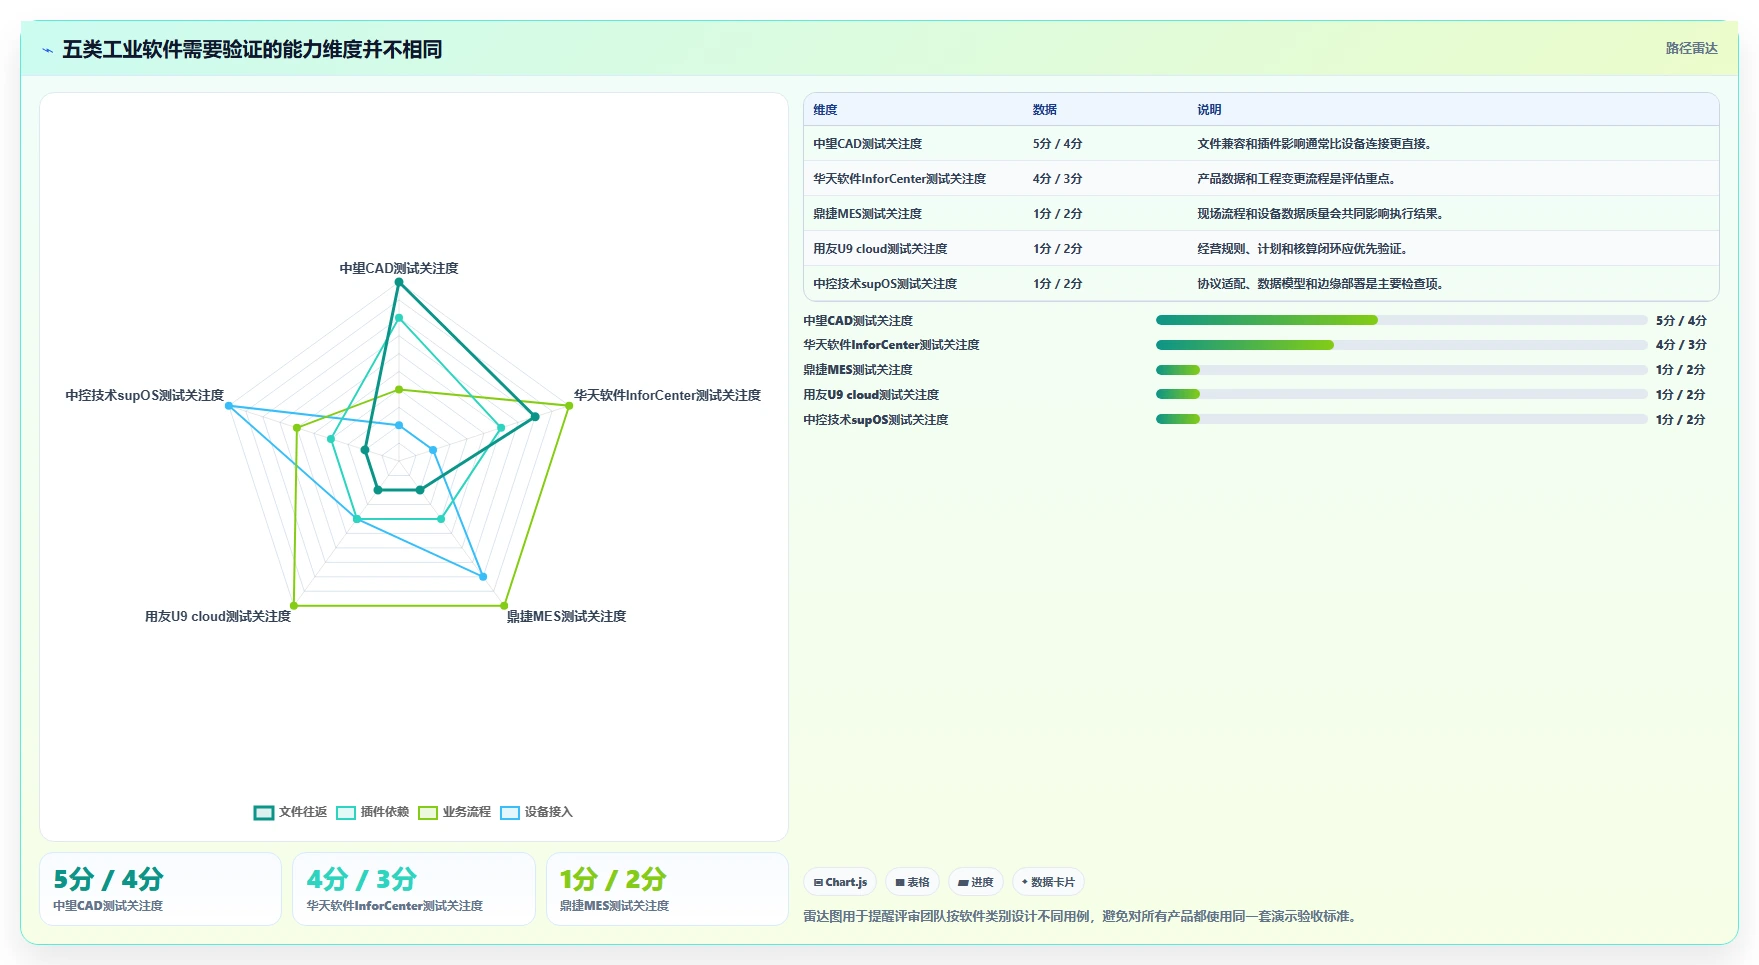This screenshot has width=1759, height=965.
Task: Click description 产品数据和工程变更流程是评估重点。
Action: pyautogui.click(x=1297, y=179)
